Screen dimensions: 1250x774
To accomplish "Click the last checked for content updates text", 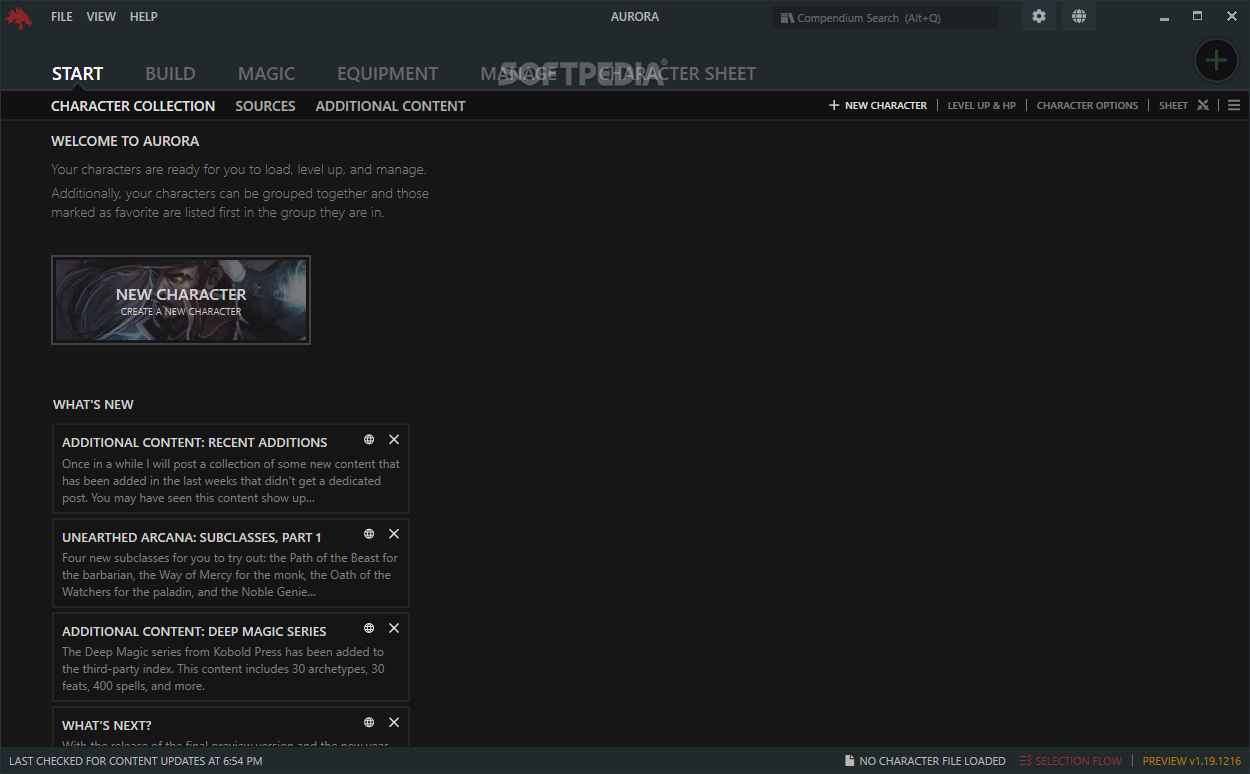I will (136, 761).
